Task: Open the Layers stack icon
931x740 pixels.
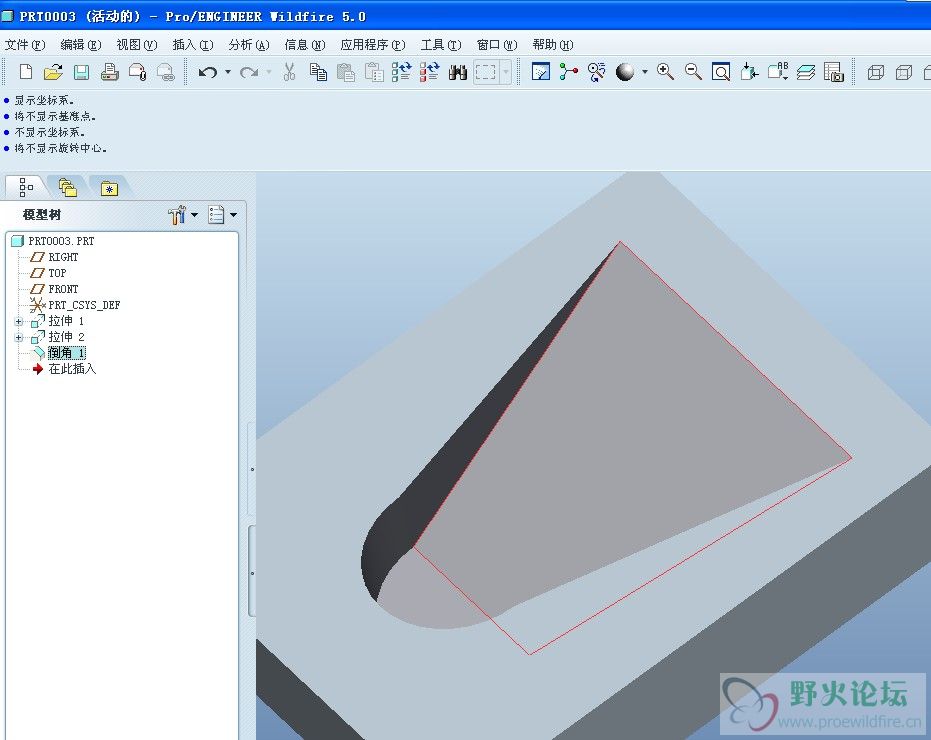Action: [806, 72]
